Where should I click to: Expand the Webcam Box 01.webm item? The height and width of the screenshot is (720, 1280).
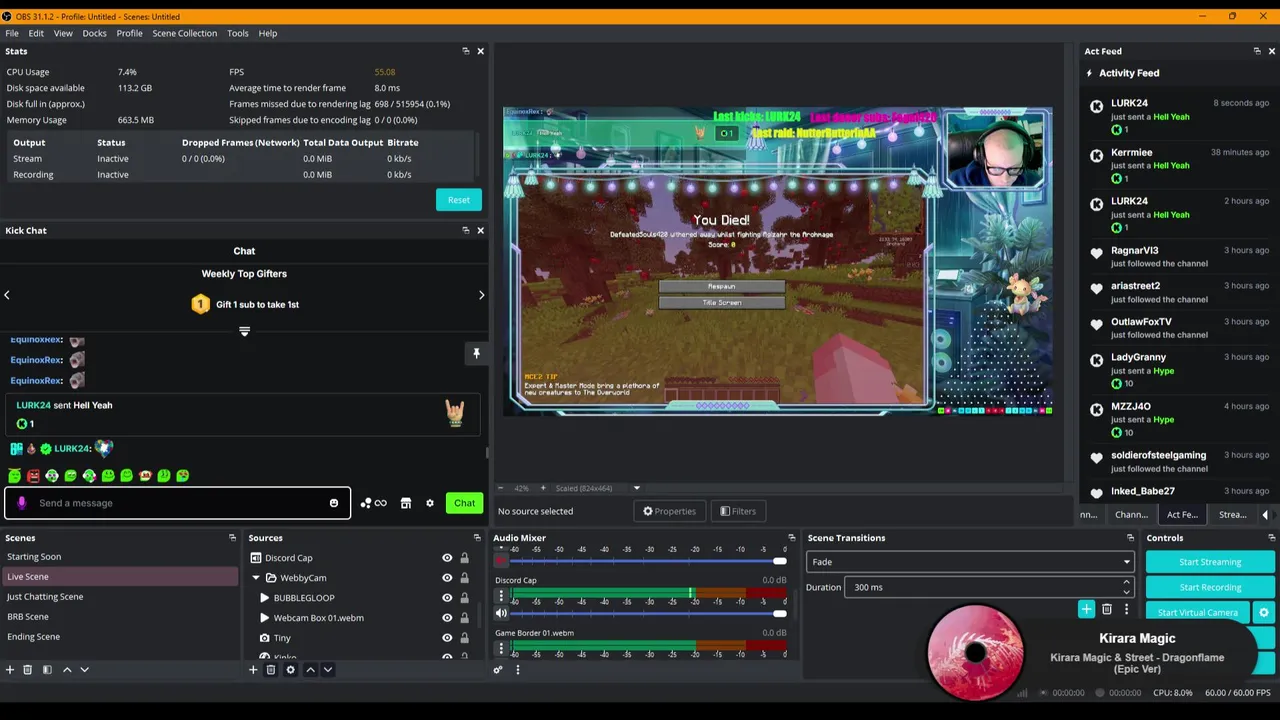click(x=265, y=618)
